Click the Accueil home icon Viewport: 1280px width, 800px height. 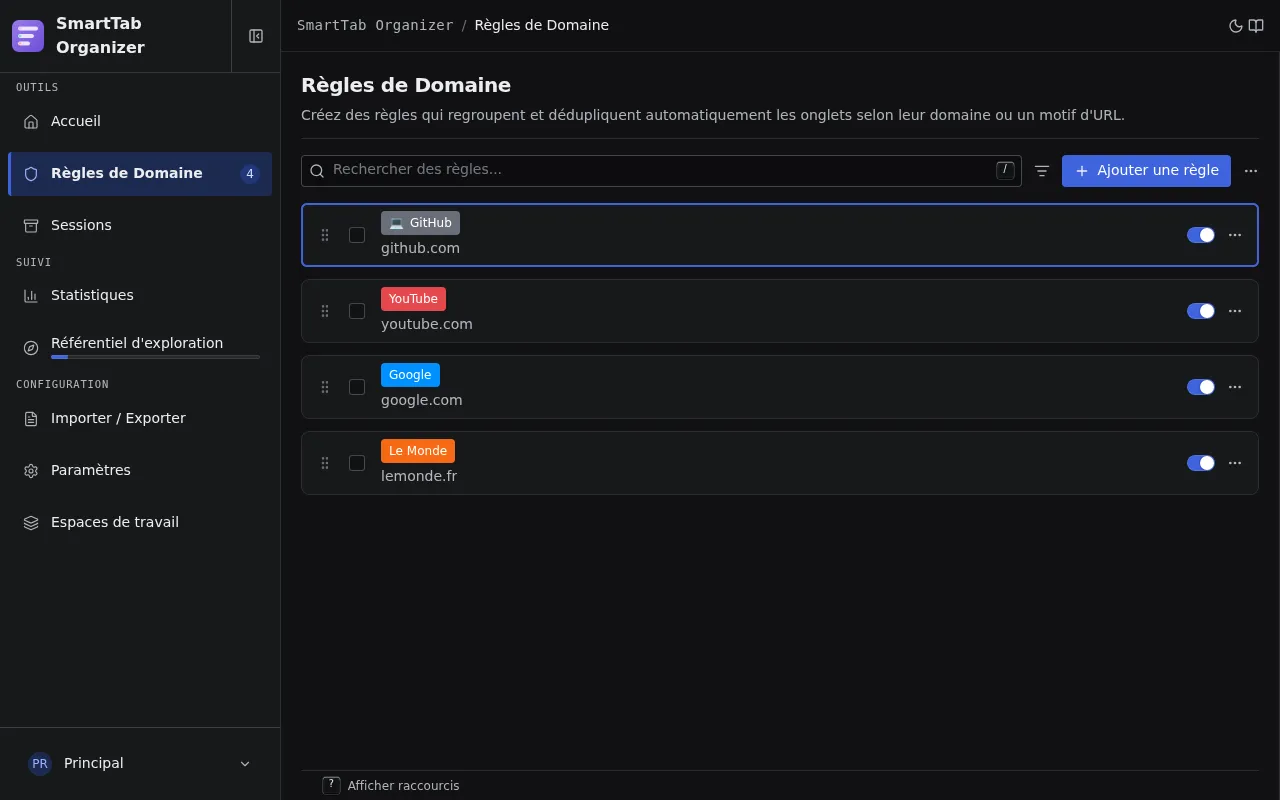[x=31, y=122]
